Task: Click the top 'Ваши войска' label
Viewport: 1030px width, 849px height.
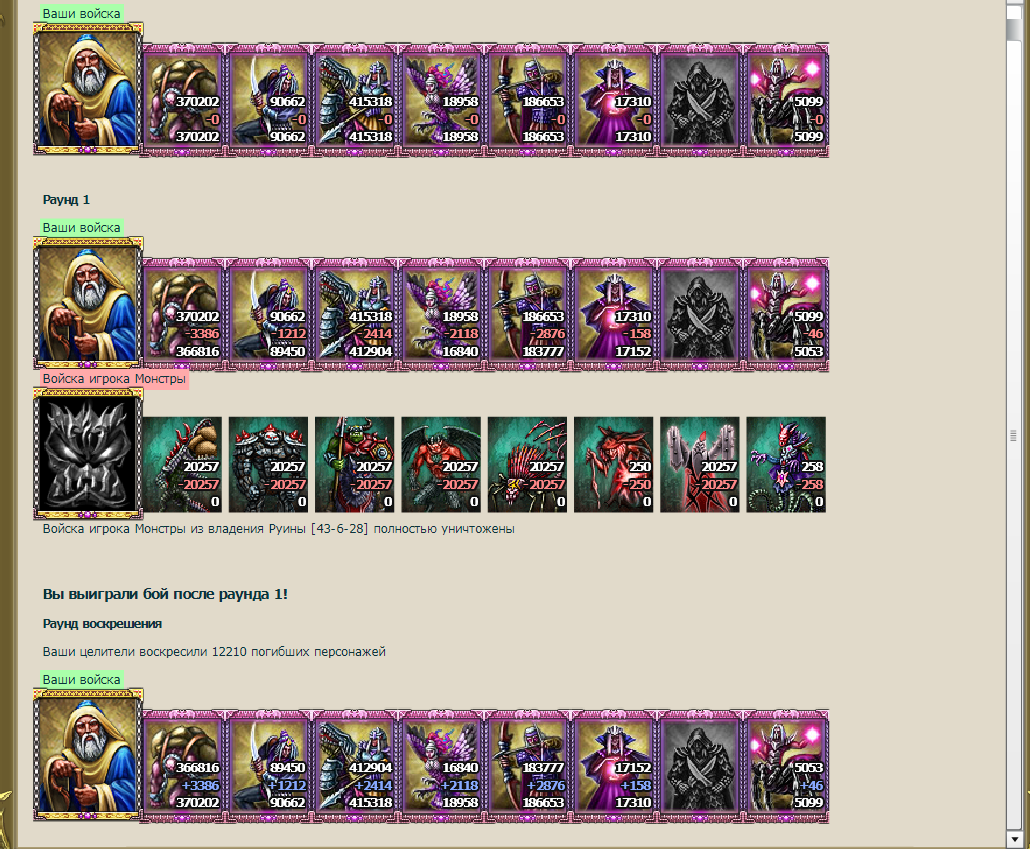Action: coord(81,13)
